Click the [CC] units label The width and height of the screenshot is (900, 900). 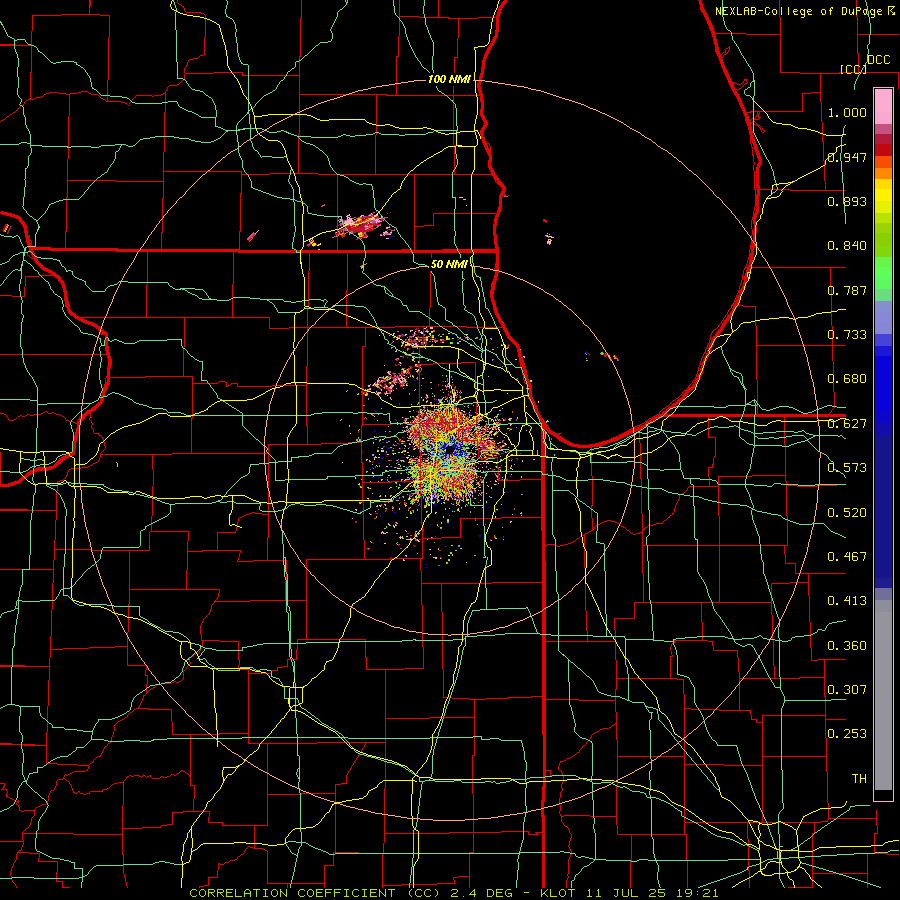(853, 69)
